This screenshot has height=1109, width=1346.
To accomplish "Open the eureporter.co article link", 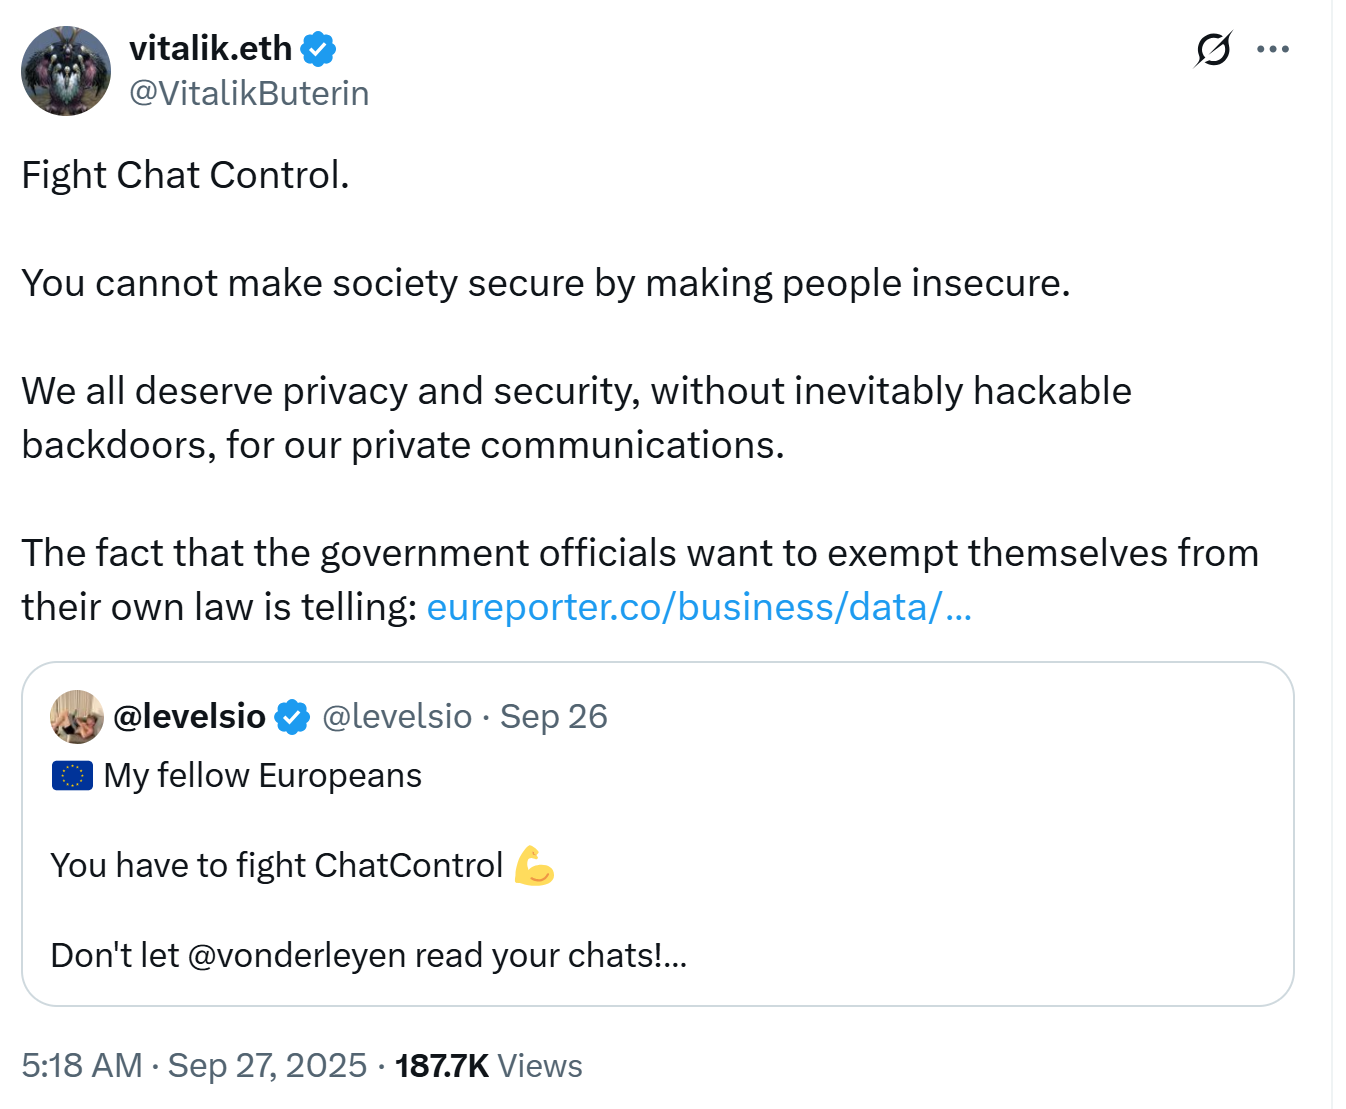I will click(698, 607).
